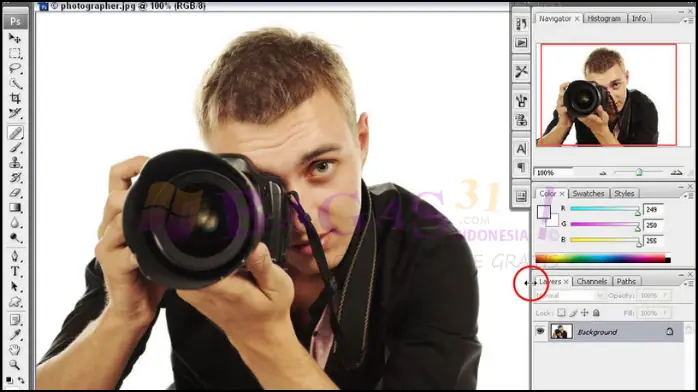698x392 pixels.
Task: Select the Move tool
Action: (x=15, y=38)
